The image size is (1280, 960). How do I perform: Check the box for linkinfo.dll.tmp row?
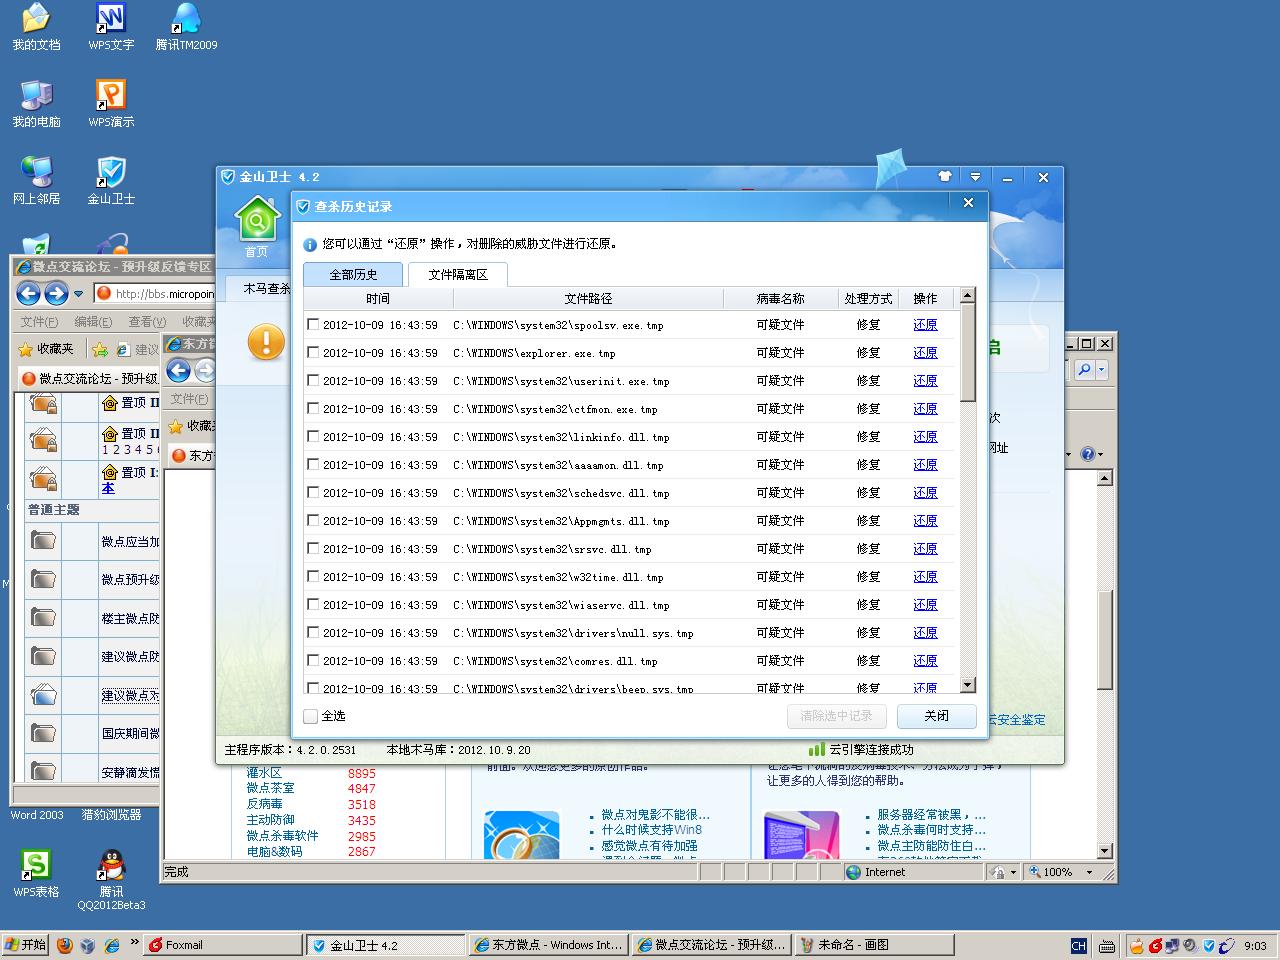coord(313,436)
